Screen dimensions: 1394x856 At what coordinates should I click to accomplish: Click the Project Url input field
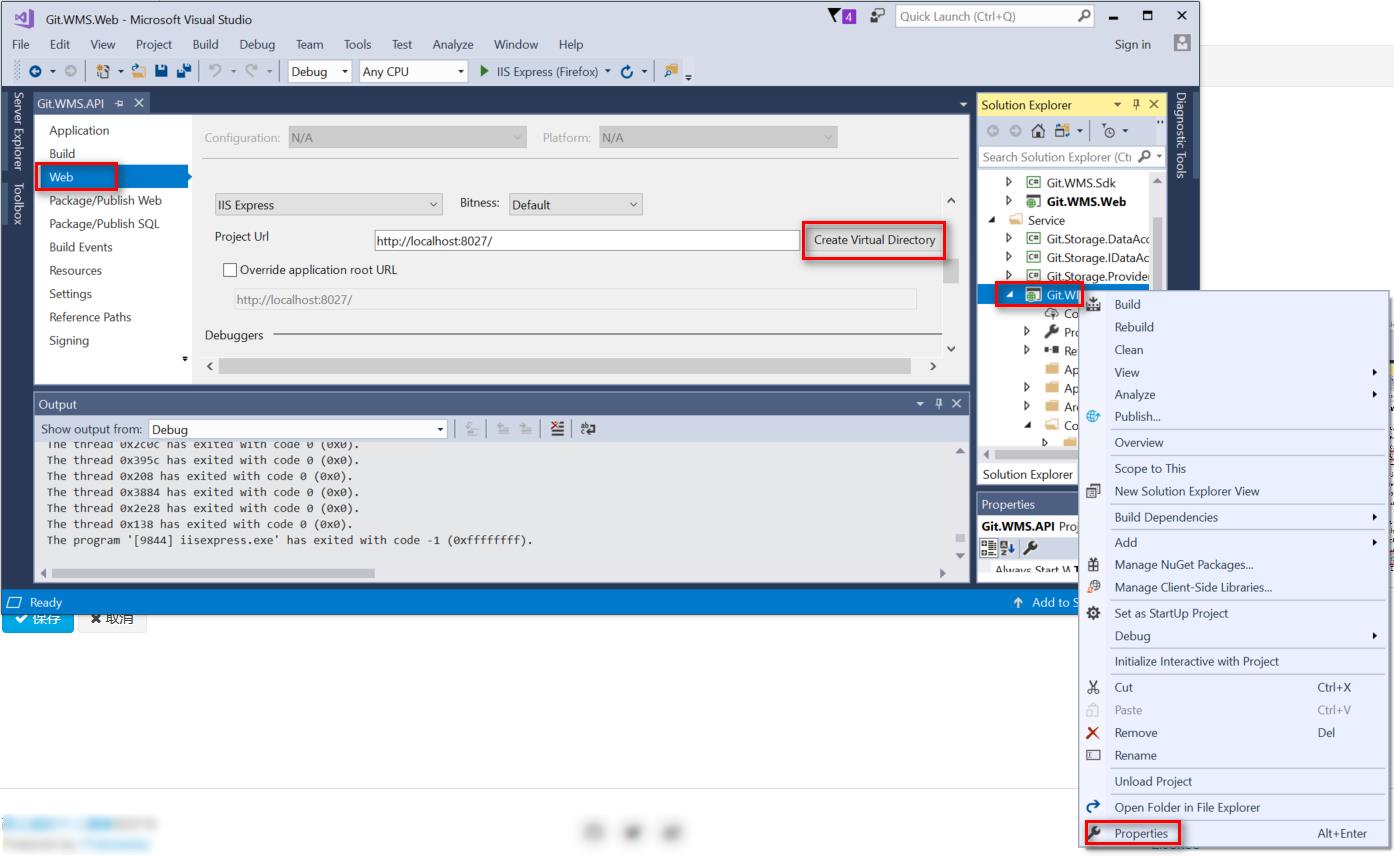587,241
